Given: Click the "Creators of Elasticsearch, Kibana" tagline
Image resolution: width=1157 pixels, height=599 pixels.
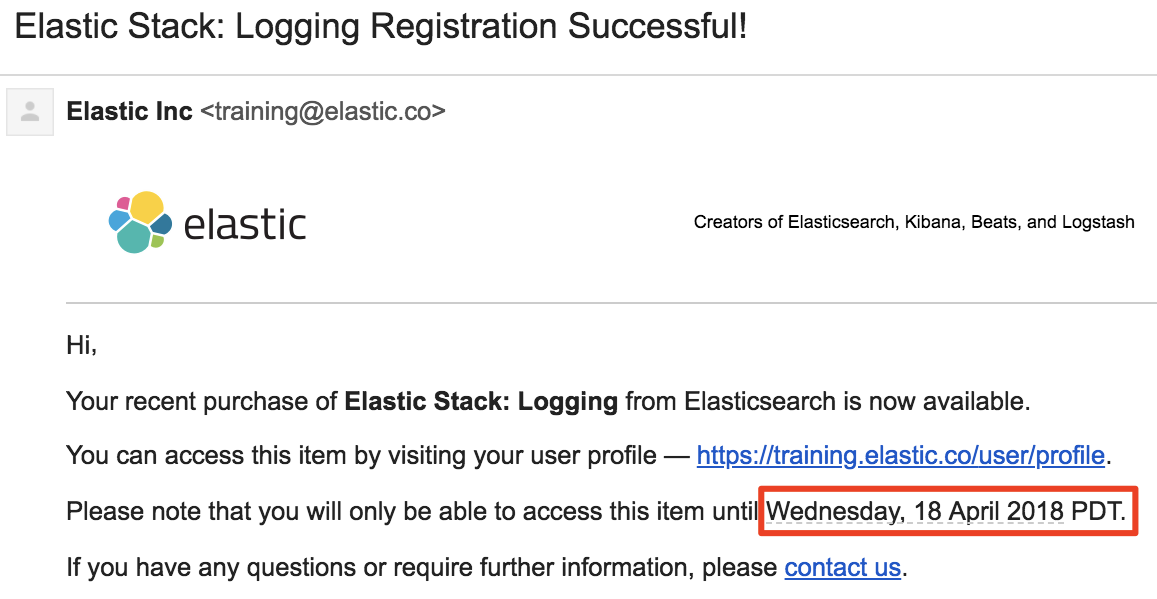Looking at the screenshot, I should coord(829,222).
